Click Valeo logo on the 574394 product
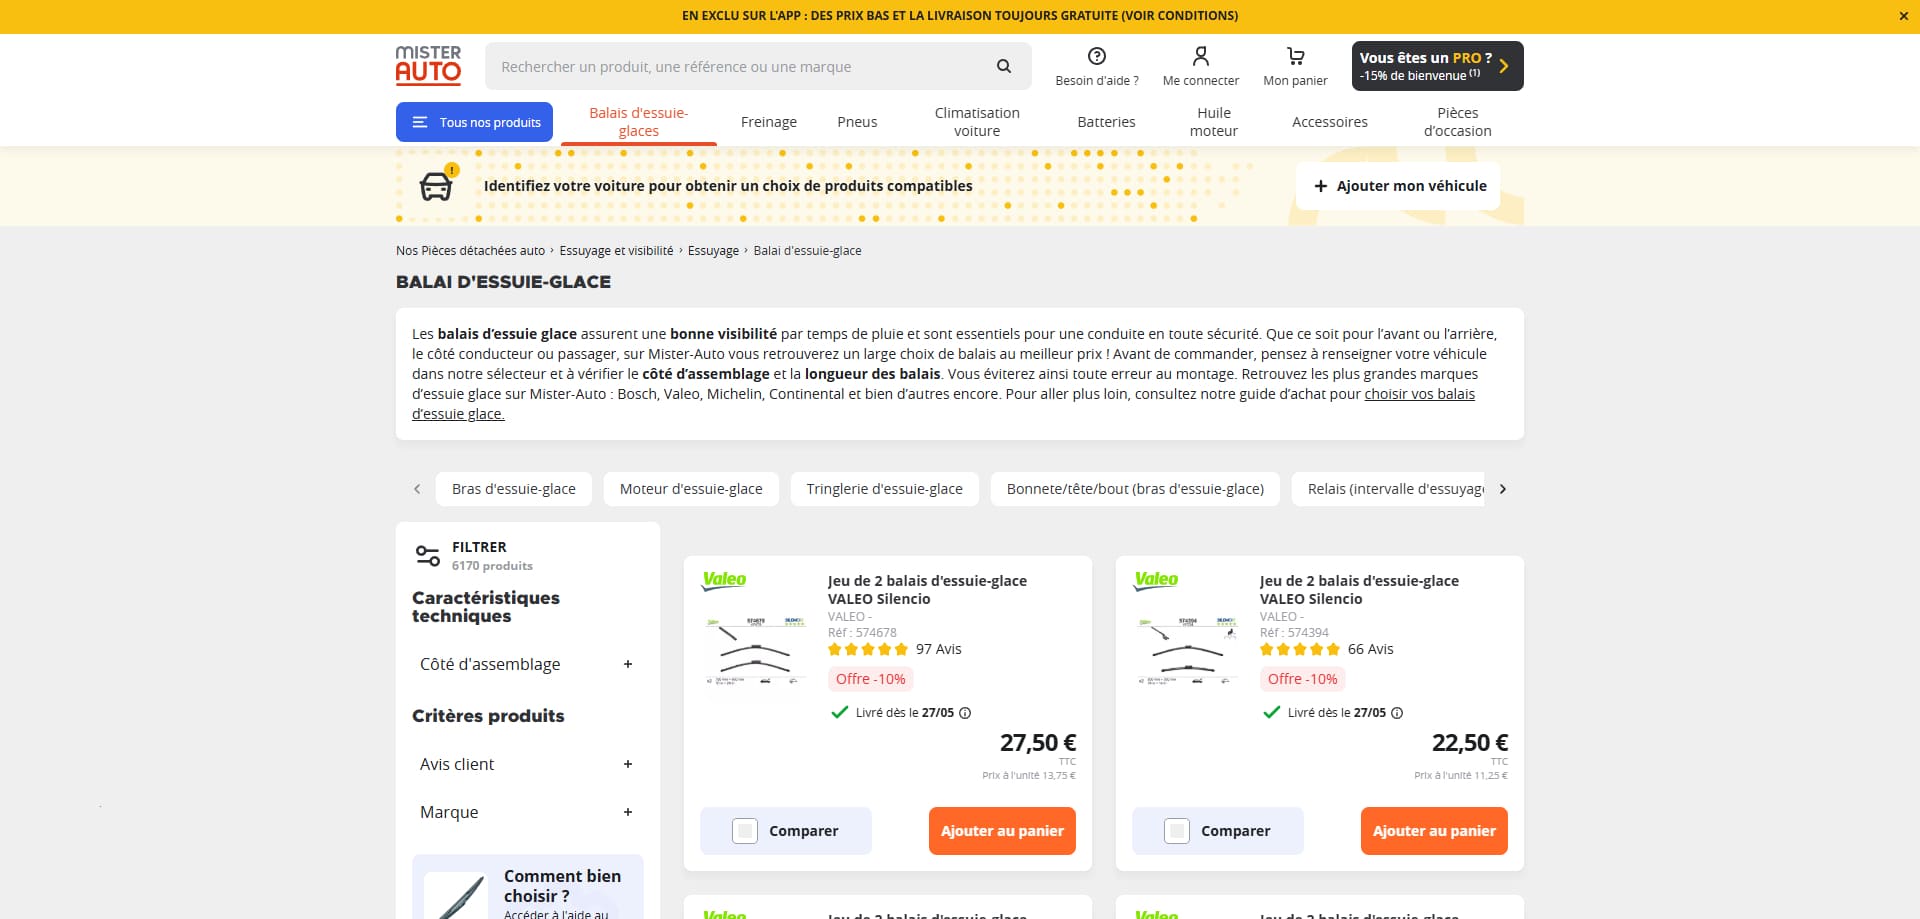The image size is (1920, 919). (1156, 580)
